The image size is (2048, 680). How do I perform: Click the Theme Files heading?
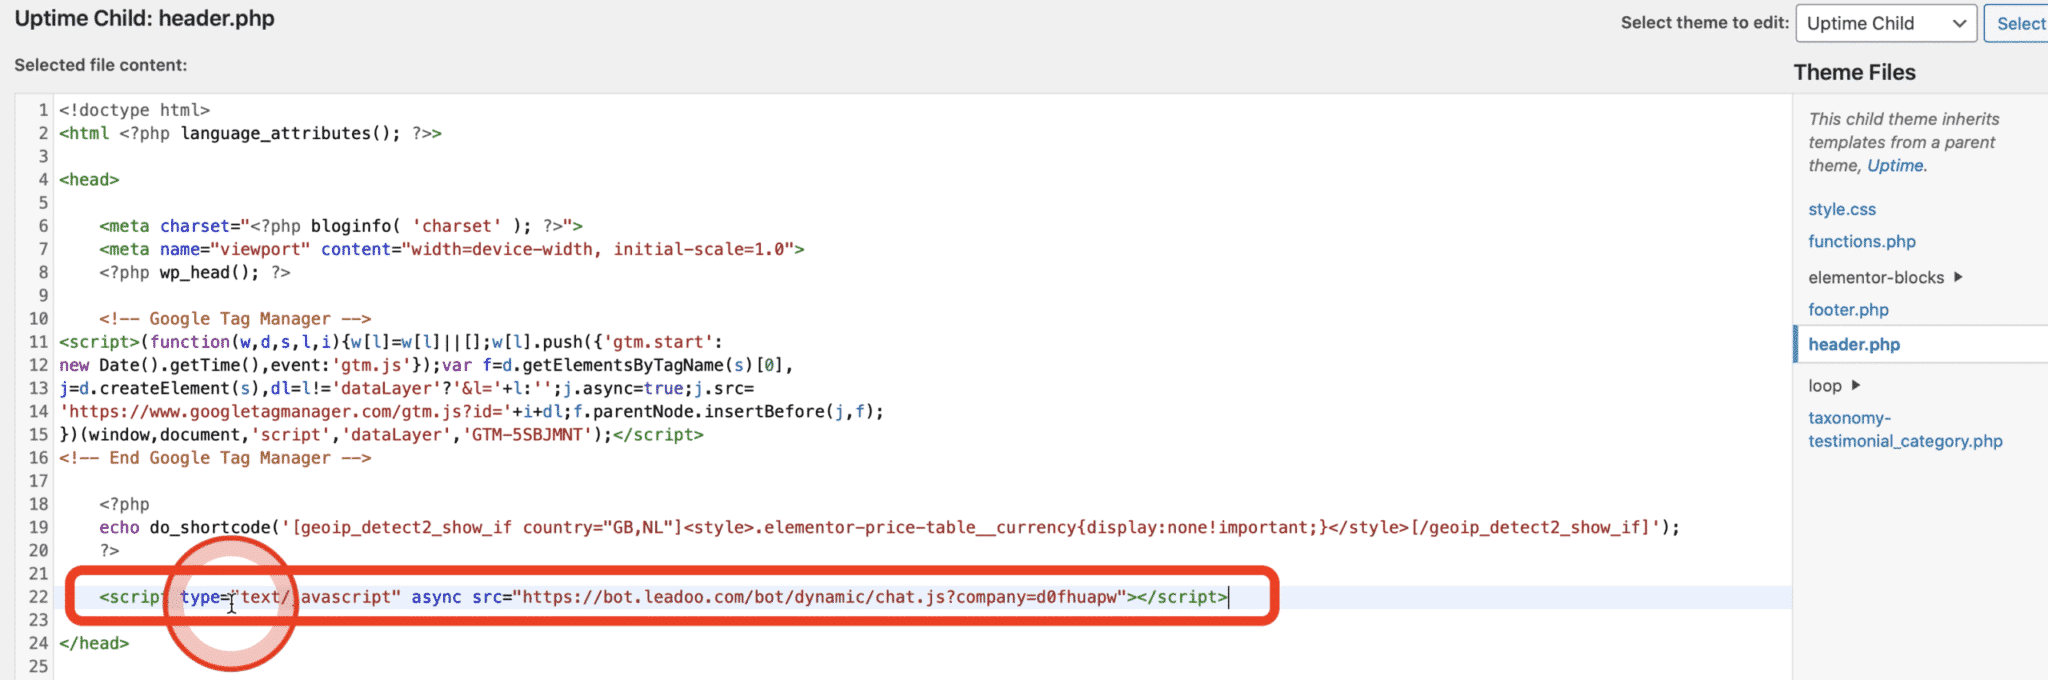click(x=1854, y=72)
